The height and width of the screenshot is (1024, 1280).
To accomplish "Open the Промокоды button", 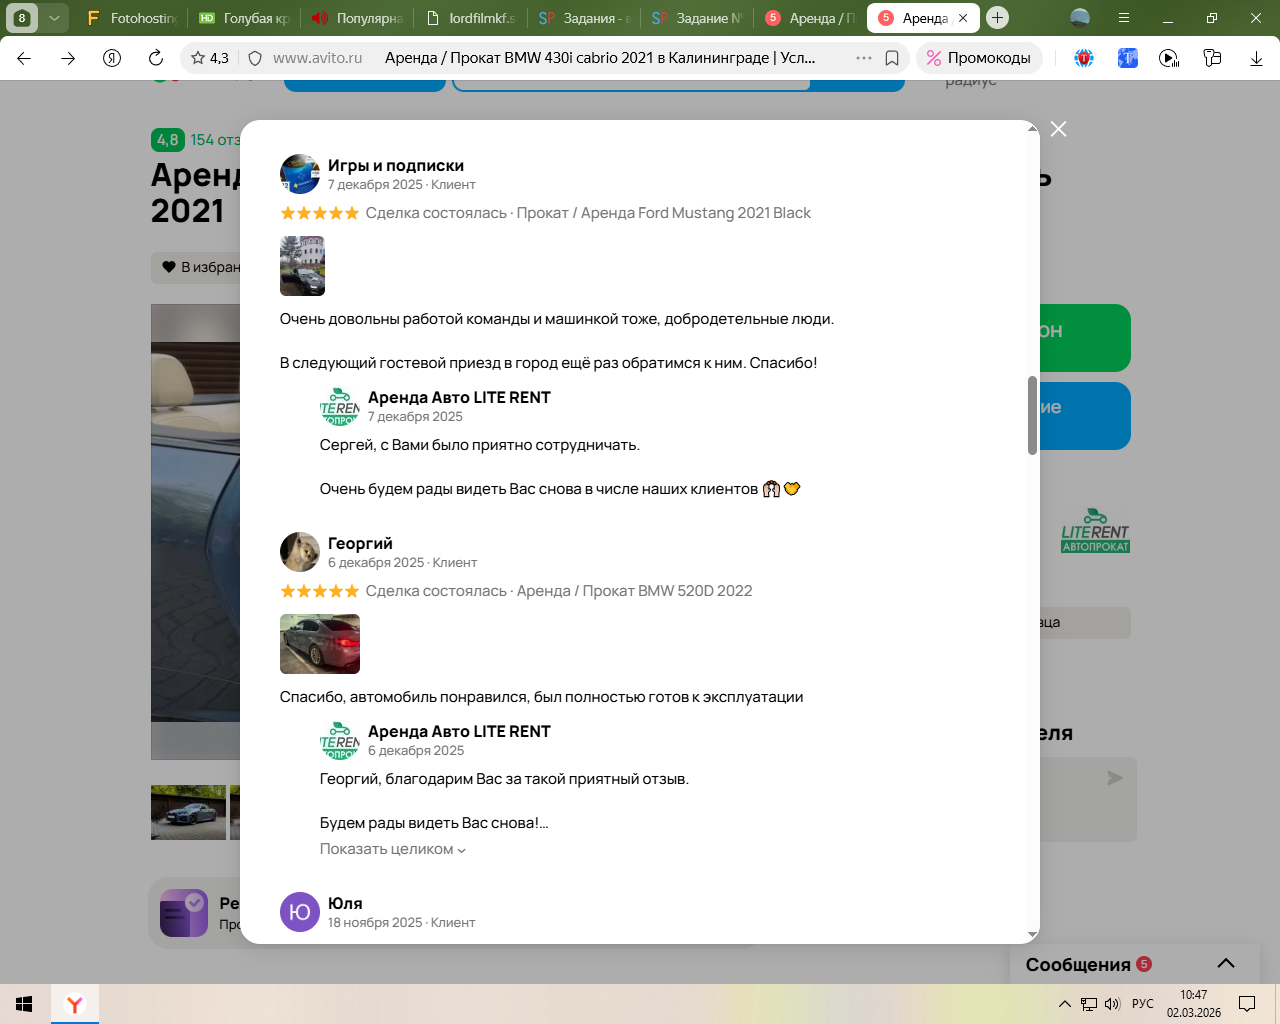I will pyautogui.click(x=979, y=58).
